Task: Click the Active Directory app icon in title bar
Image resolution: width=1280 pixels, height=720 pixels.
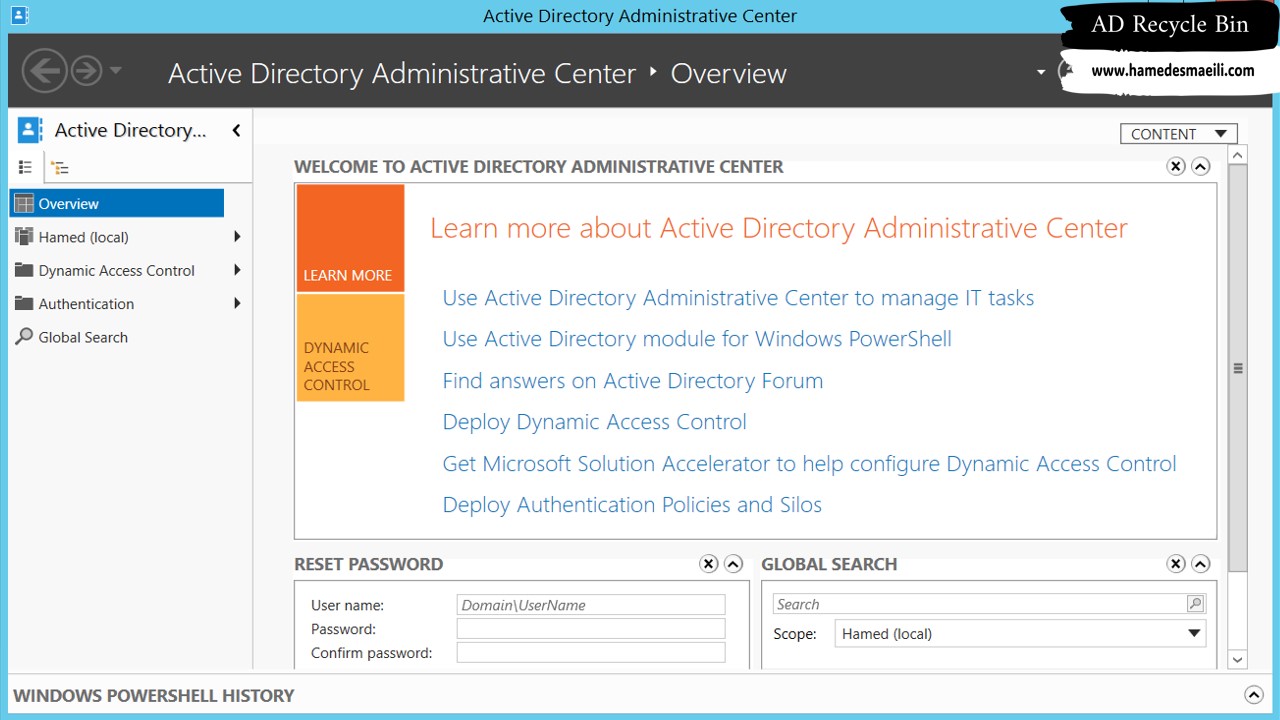Action: (18, 15)
